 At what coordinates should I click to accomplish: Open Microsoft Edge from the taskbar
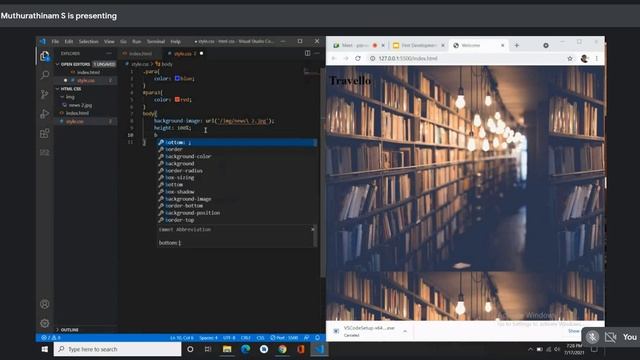coord(245,349)
